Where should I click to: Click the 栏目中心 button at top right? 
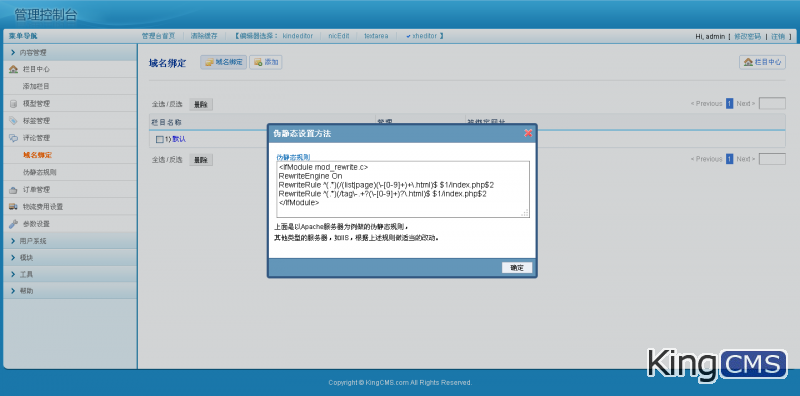click(762, 62)
